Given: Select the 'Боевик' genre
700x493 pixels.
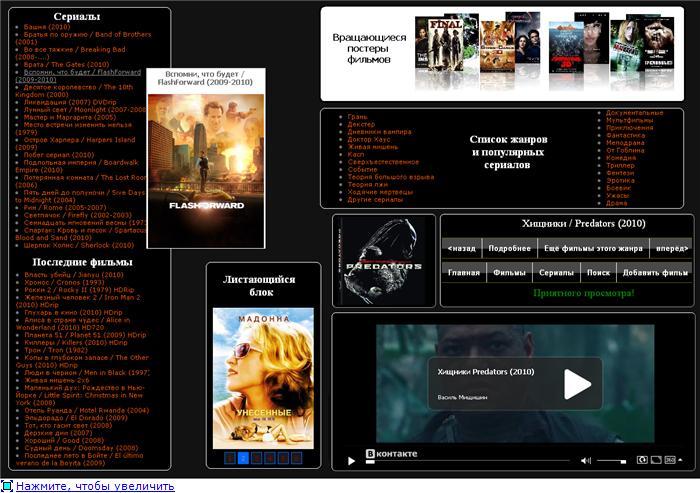Looking at the screenshot, I should [x=618, y=188].
